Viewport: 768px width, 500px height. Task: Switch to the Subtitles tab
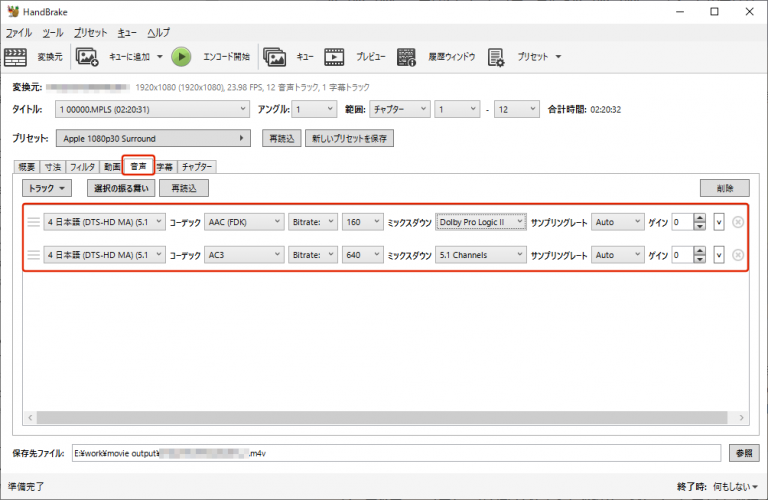tap(165, 167)
